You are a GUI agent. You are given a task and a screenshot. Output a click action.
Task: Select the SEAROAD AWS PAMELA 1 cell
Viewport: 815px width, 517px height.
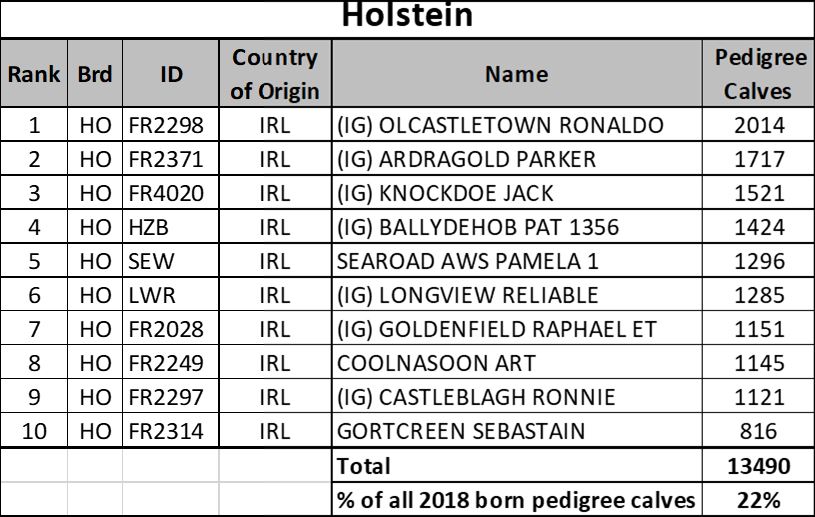517,260
